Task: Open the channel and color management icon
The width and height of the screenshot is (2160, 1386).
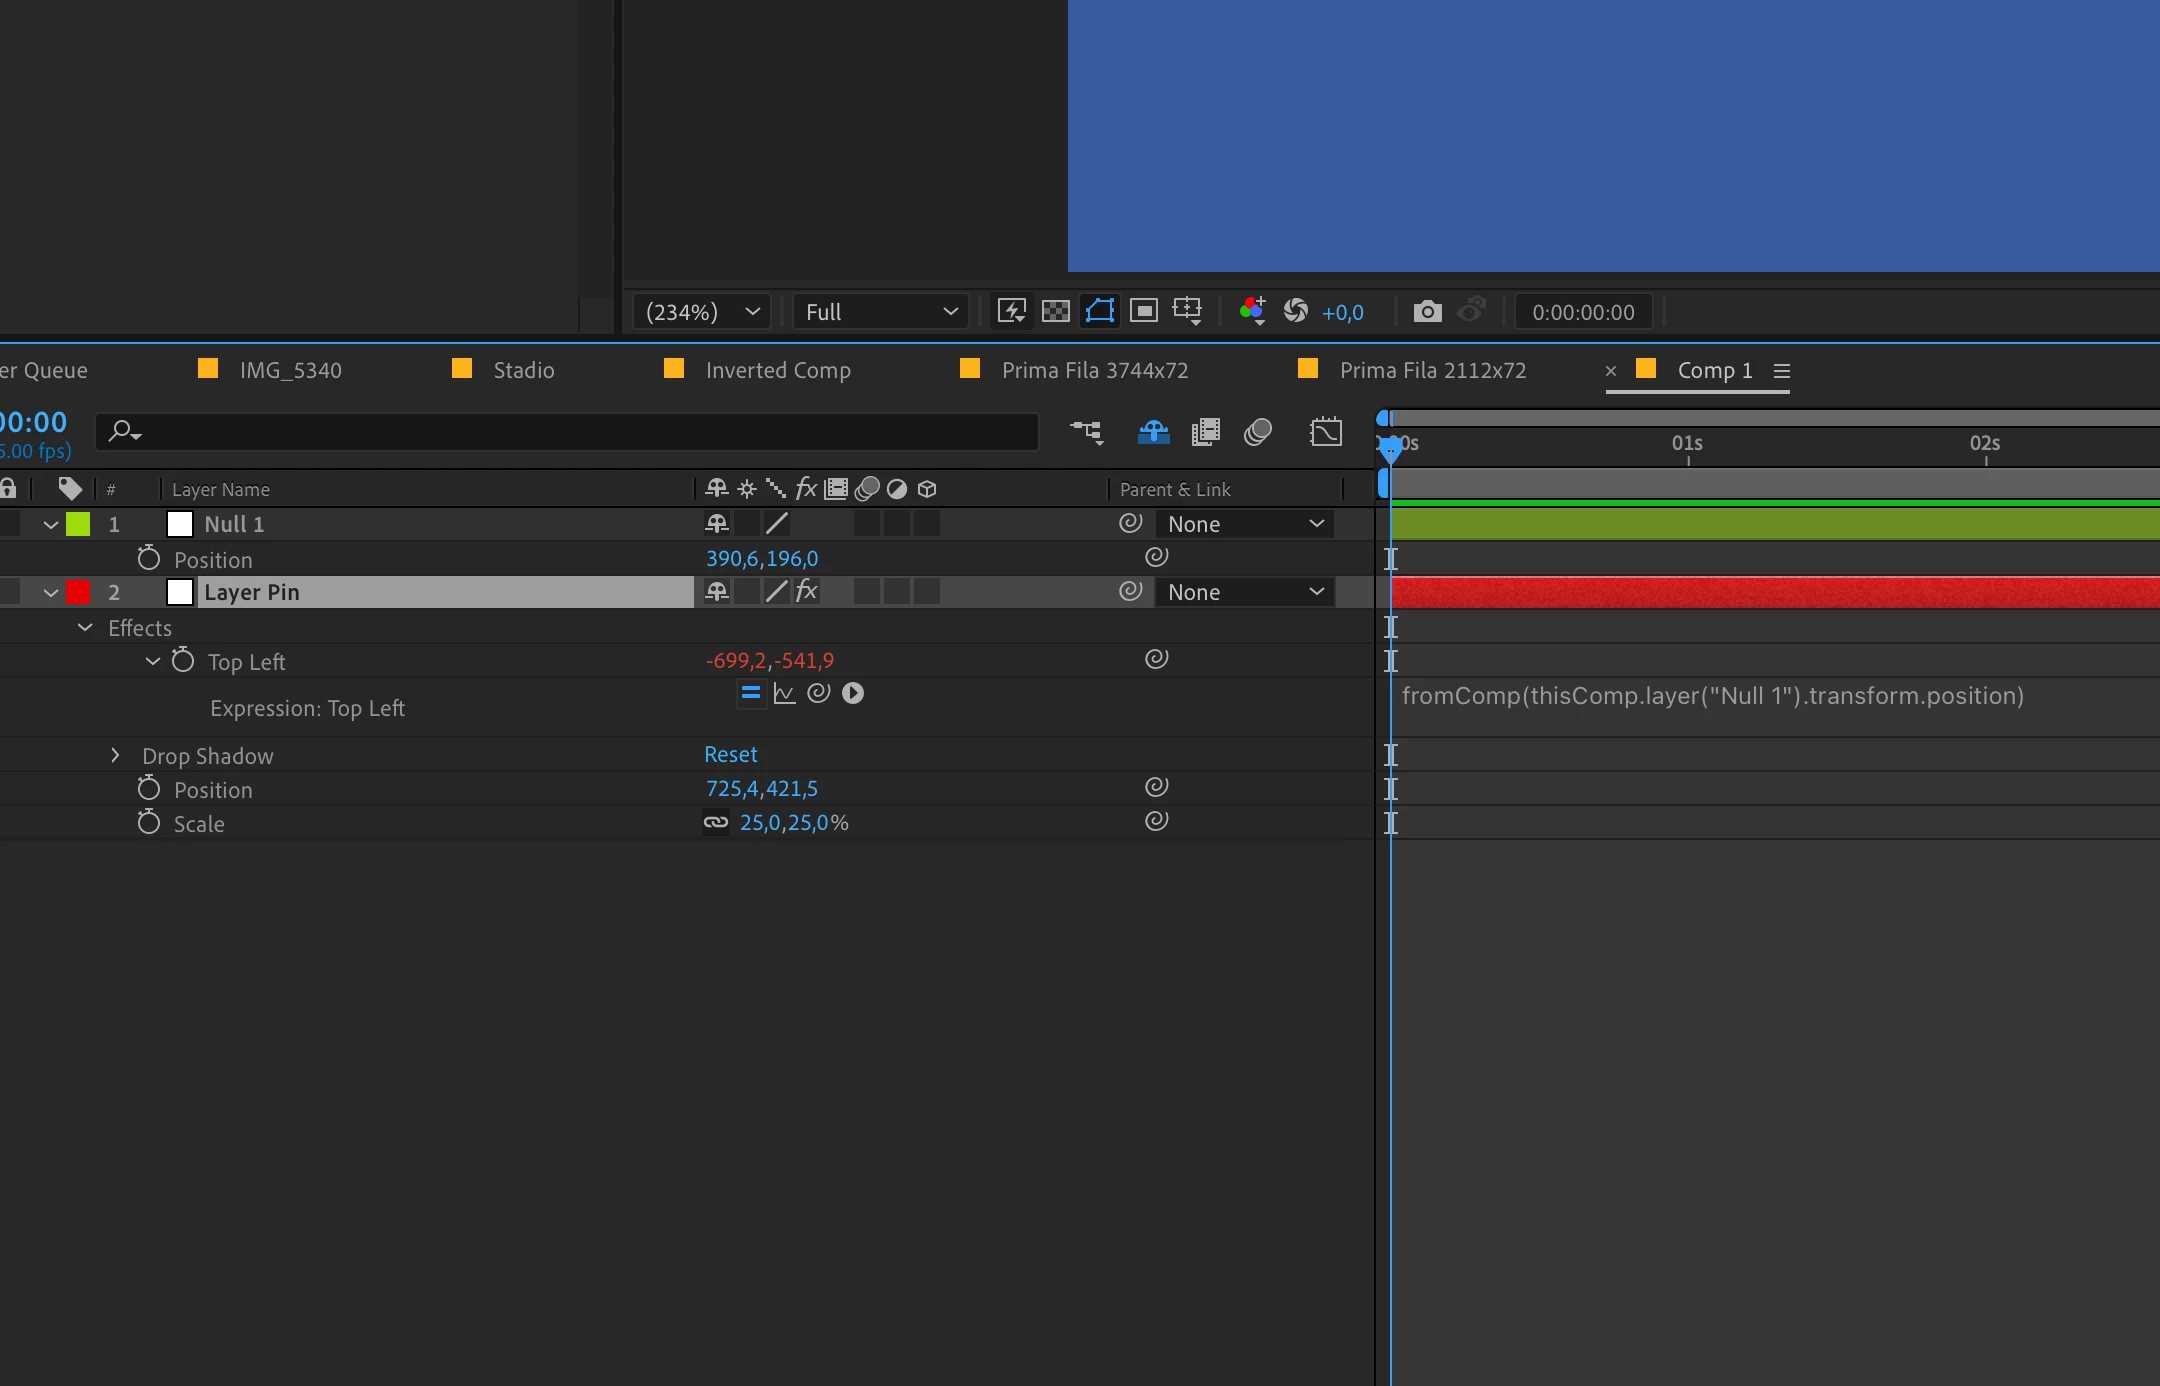Action: pyautogui.click(x=1251, y=311)
